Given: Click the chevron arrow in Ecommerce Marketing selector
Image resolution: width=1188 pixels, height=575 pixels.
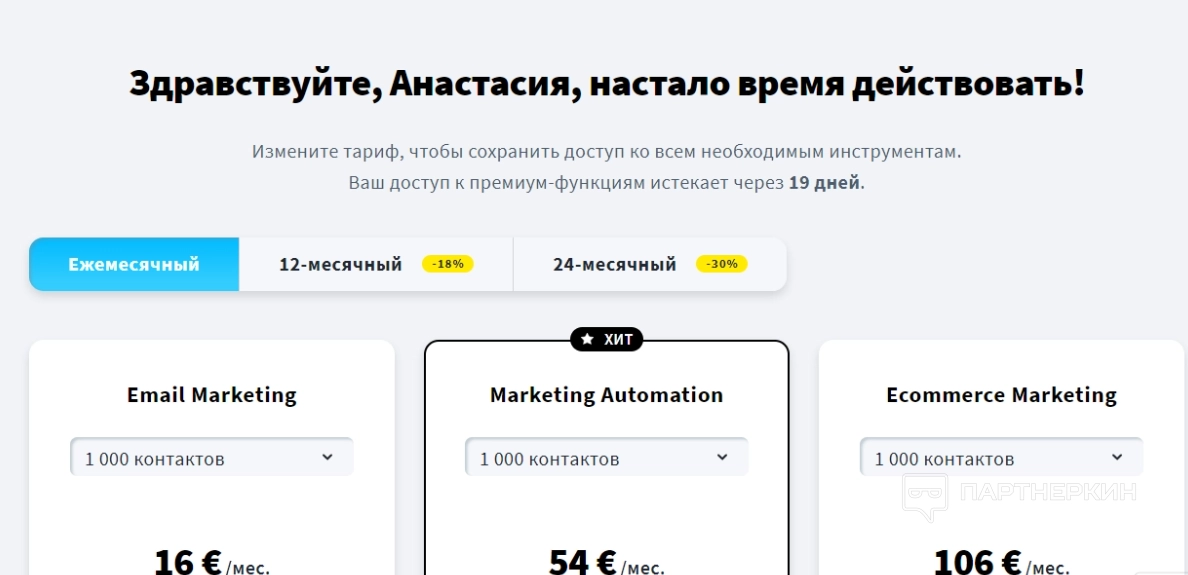Looking at the screenshot, I should click(1117, 458).
